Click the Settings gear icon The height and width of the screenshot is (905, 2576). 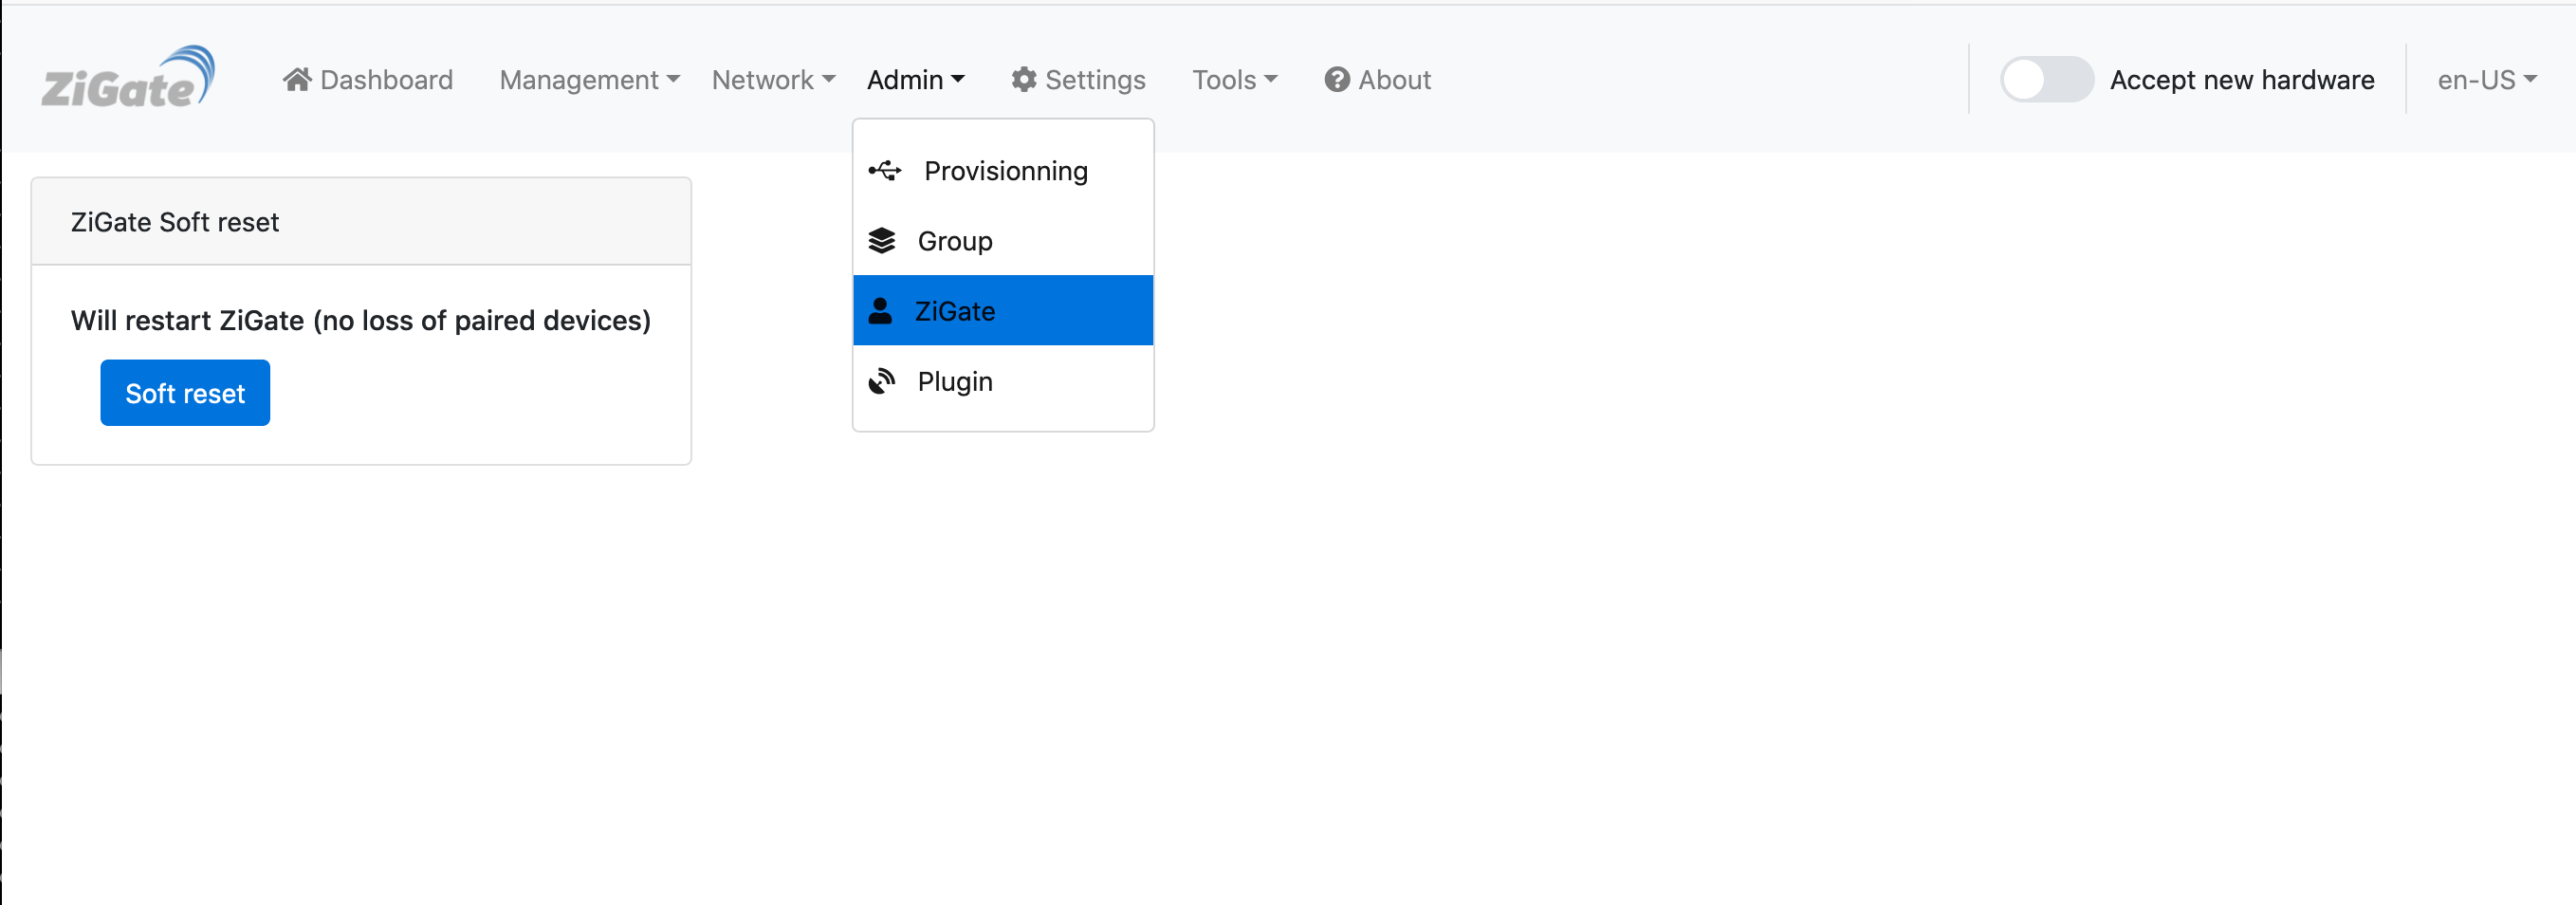(x=1023, y=79)
